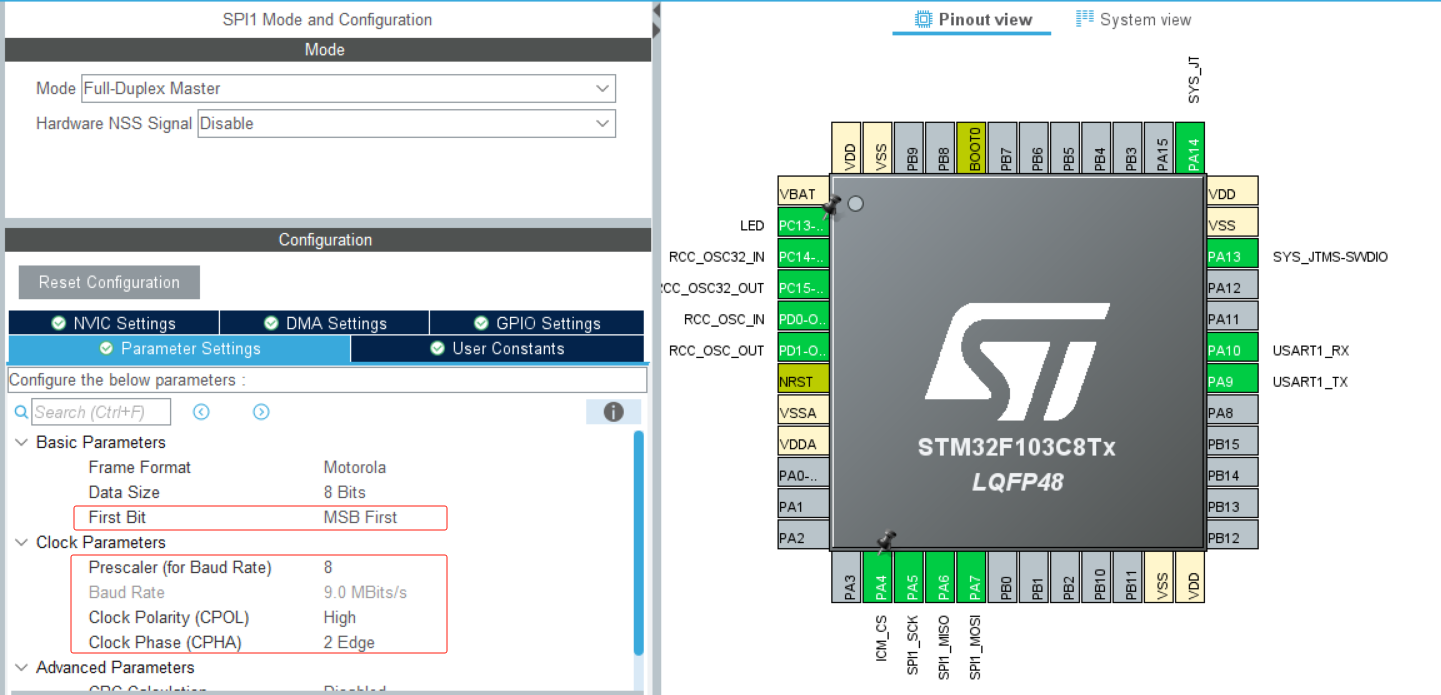Image resolution: width=1441 pixels, height=695 pixels.
Task: Collapse the Advanced Parameters section
Action: click(21, 667)
